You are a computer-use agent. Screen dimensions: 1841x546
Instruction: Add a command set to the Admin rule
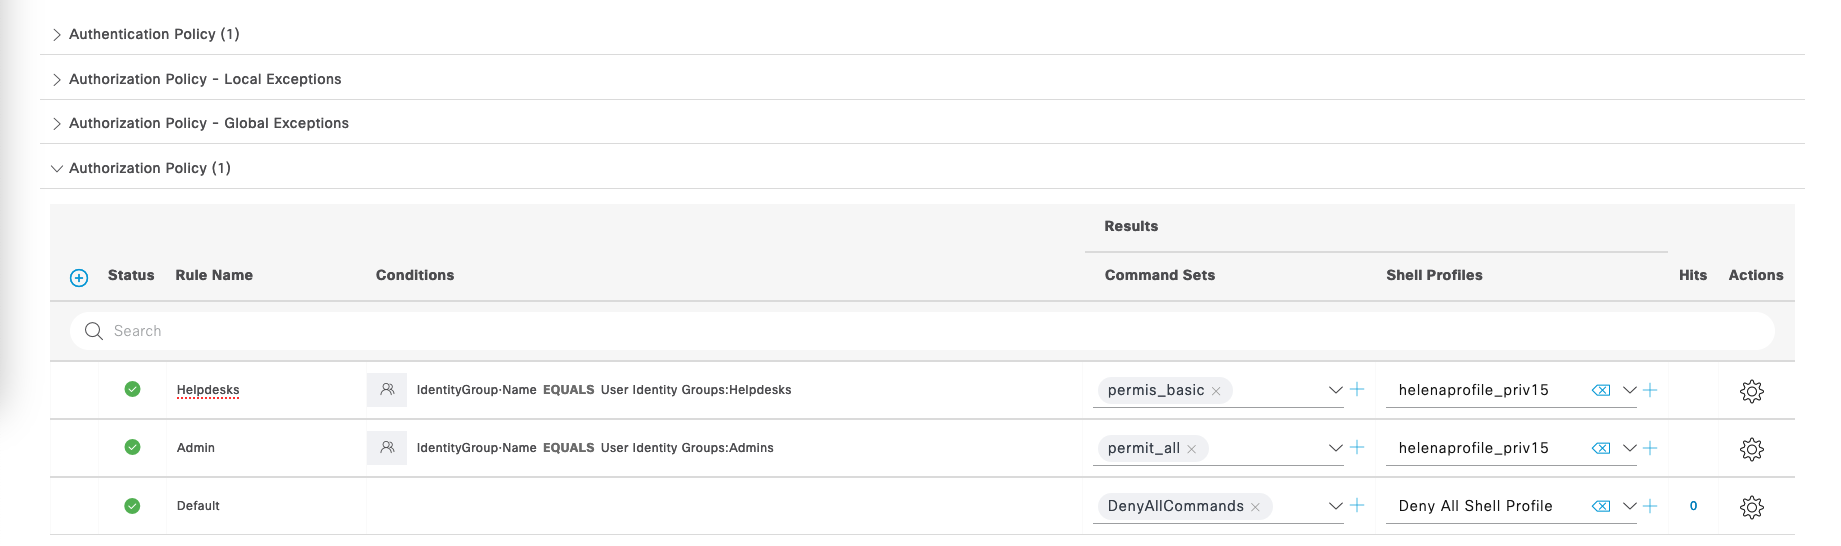(x=1357, y=448)
